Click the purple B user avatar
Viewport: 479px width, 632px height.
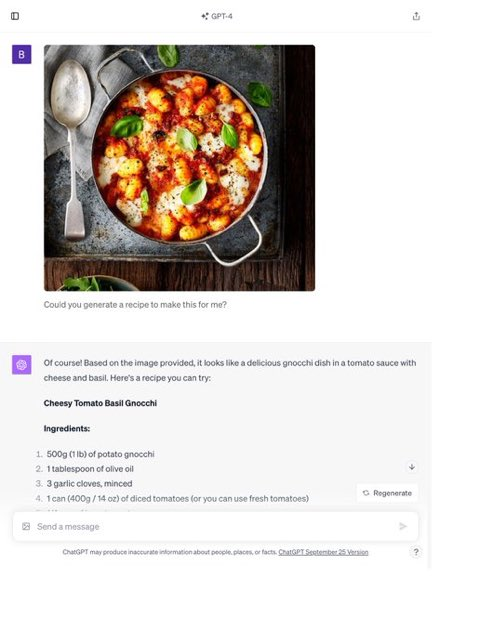click(x=22, y=54)
